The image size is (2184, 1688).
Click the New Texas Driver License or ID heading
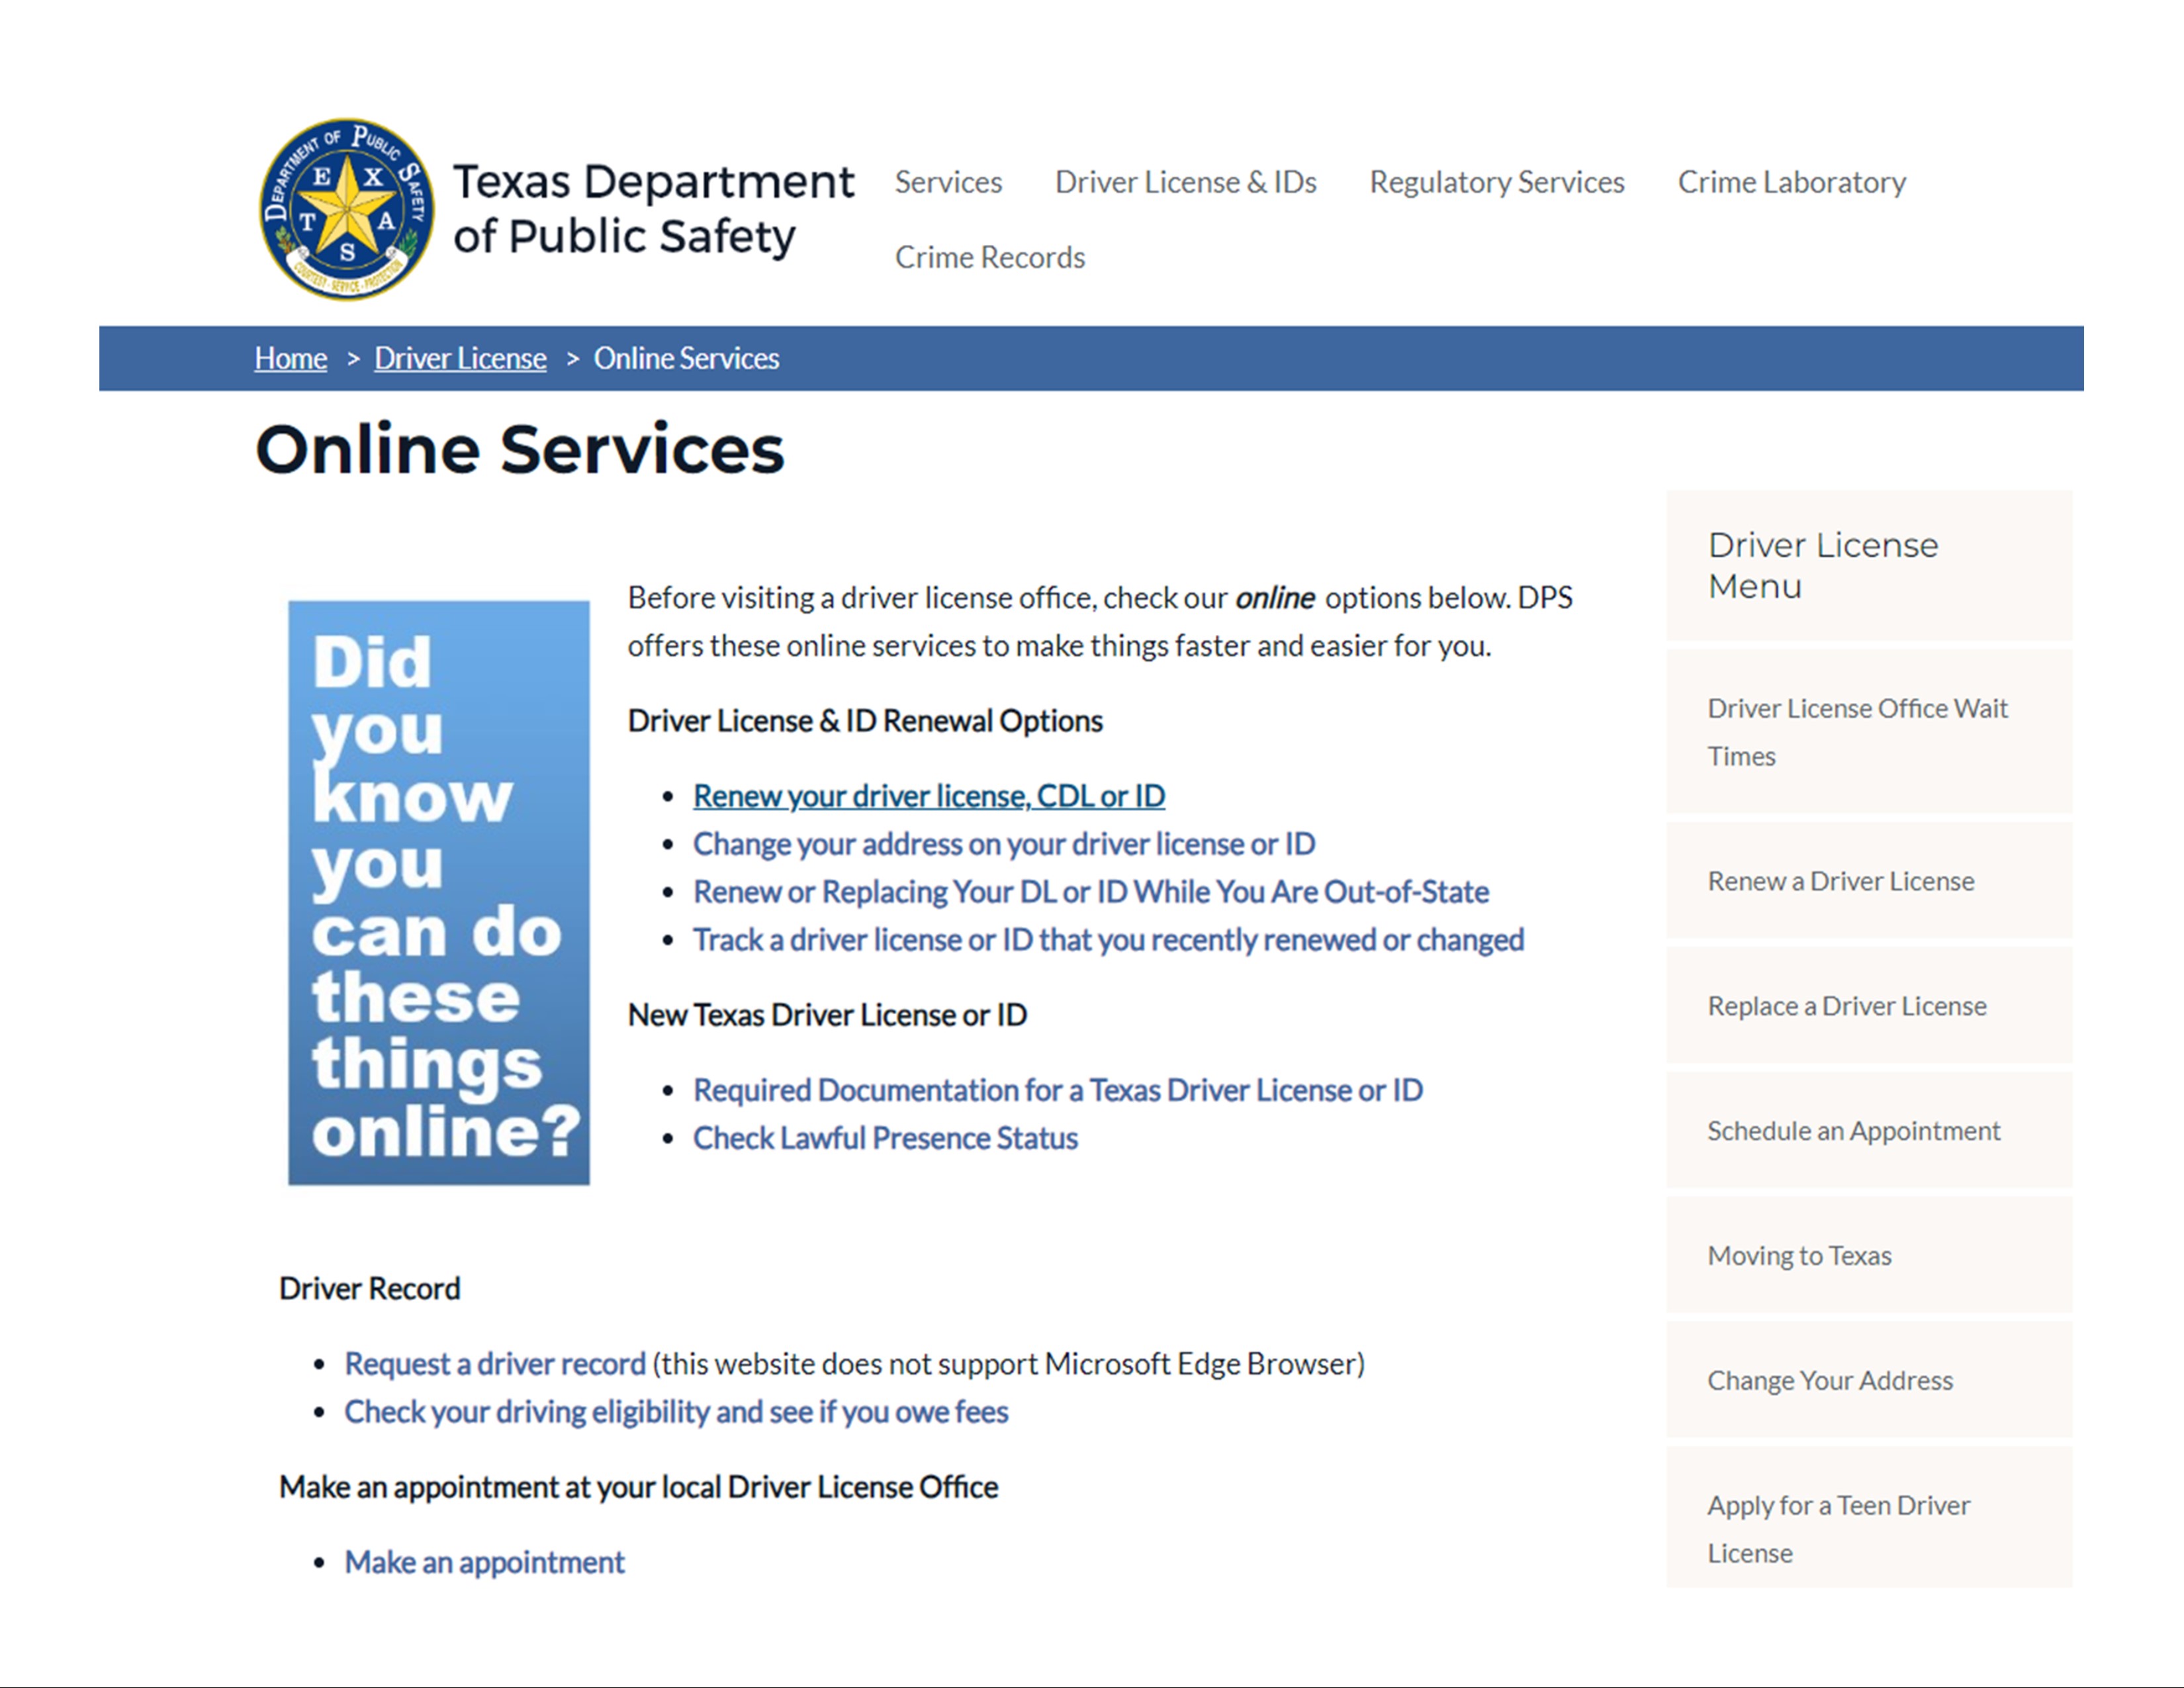[x=827, y=1015]
